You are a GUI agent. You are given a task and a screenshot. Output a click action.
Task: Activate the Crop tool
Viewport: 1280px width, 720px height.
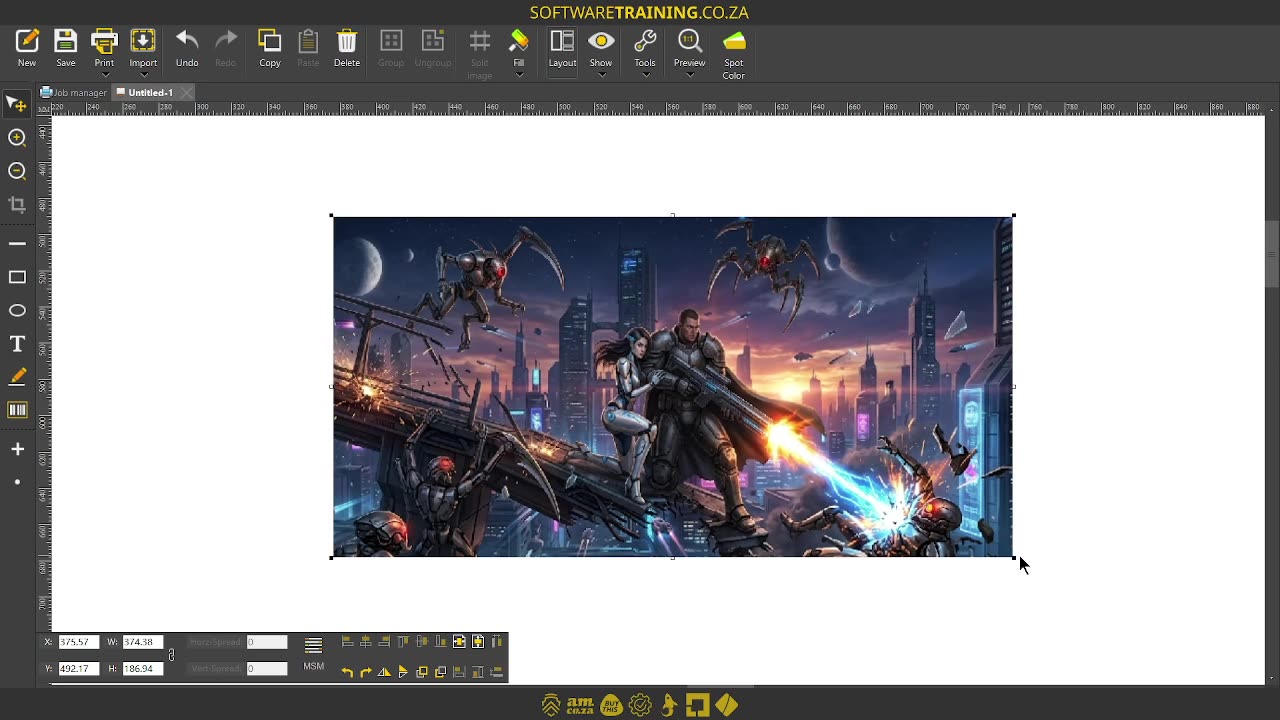point(17,205)
